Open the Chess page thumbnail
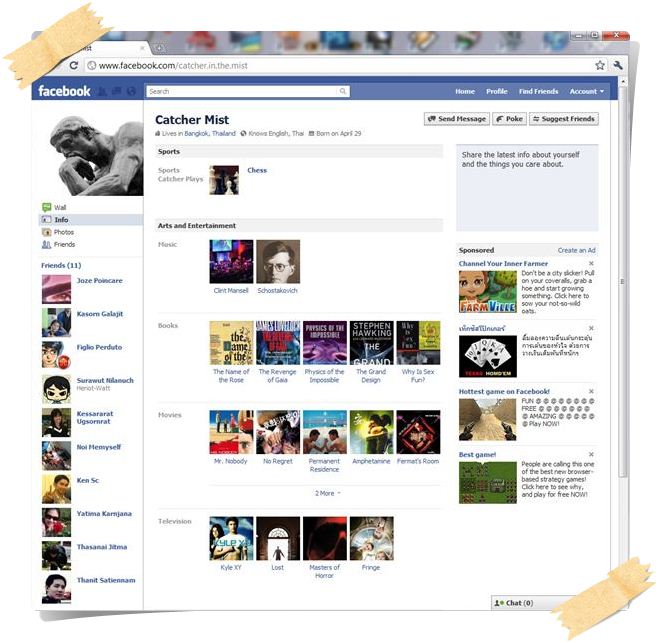The image size is (661, 642). 224,180
